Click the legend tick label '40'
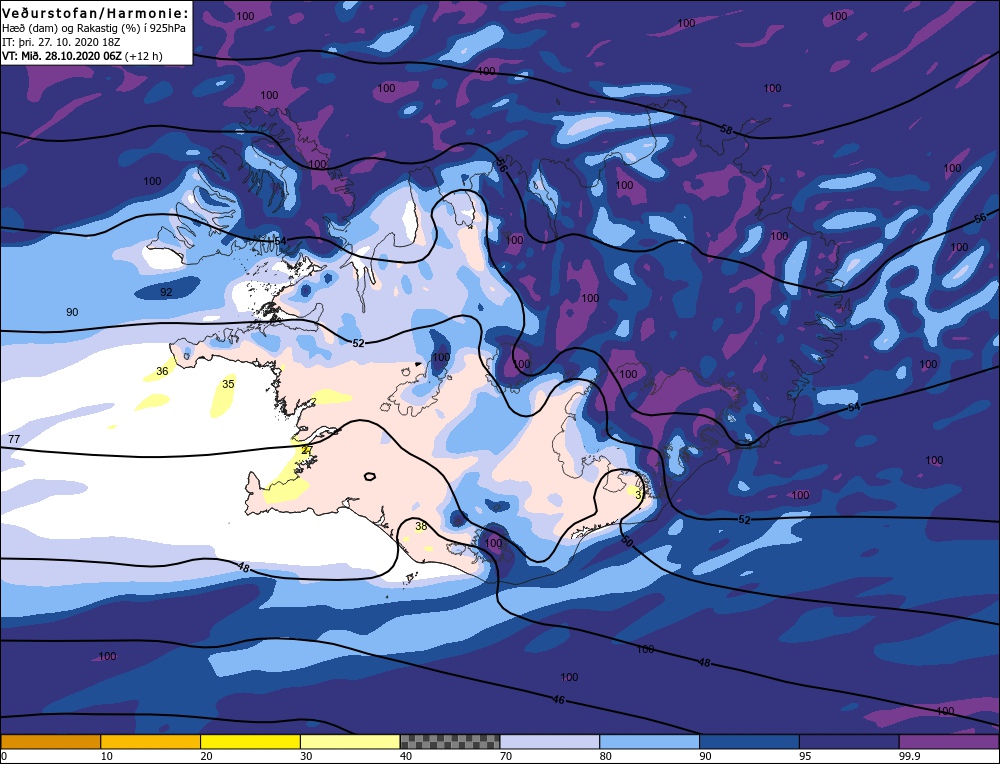The image size is (1000, 764). coord(406,756)
